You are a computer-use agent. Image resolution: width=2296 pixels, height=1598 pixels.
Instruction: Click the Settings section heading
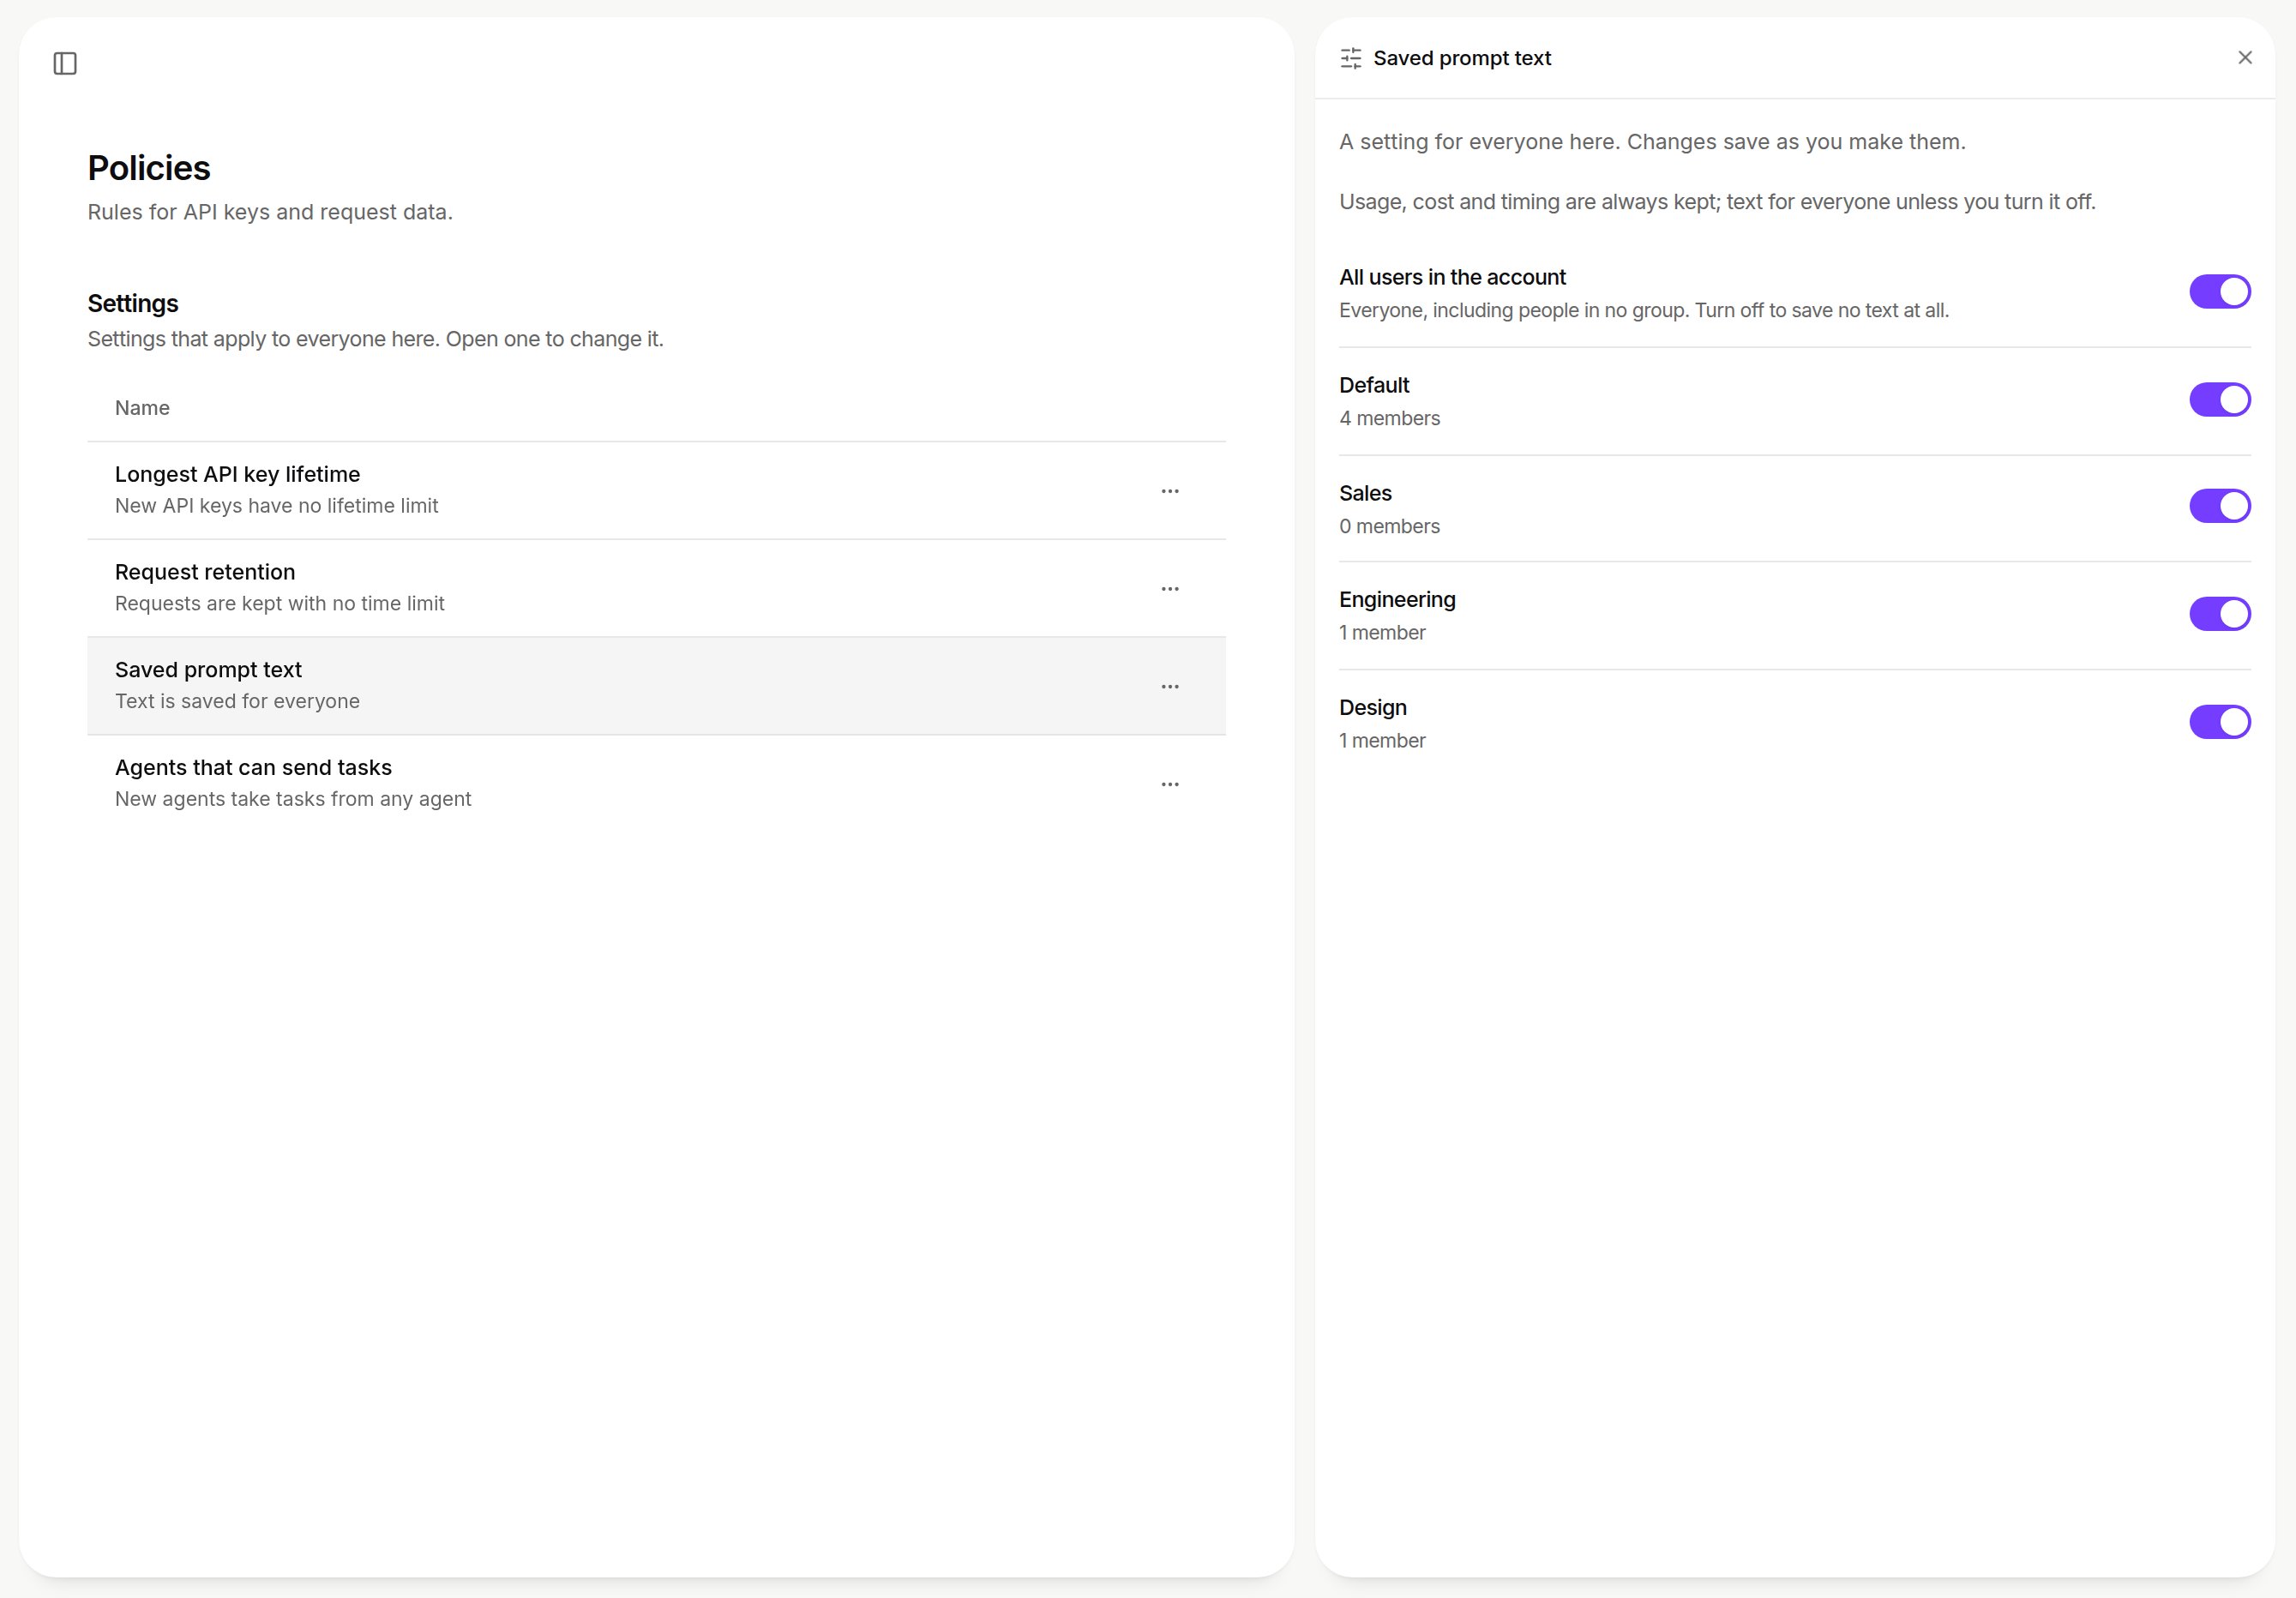[133, 304]
